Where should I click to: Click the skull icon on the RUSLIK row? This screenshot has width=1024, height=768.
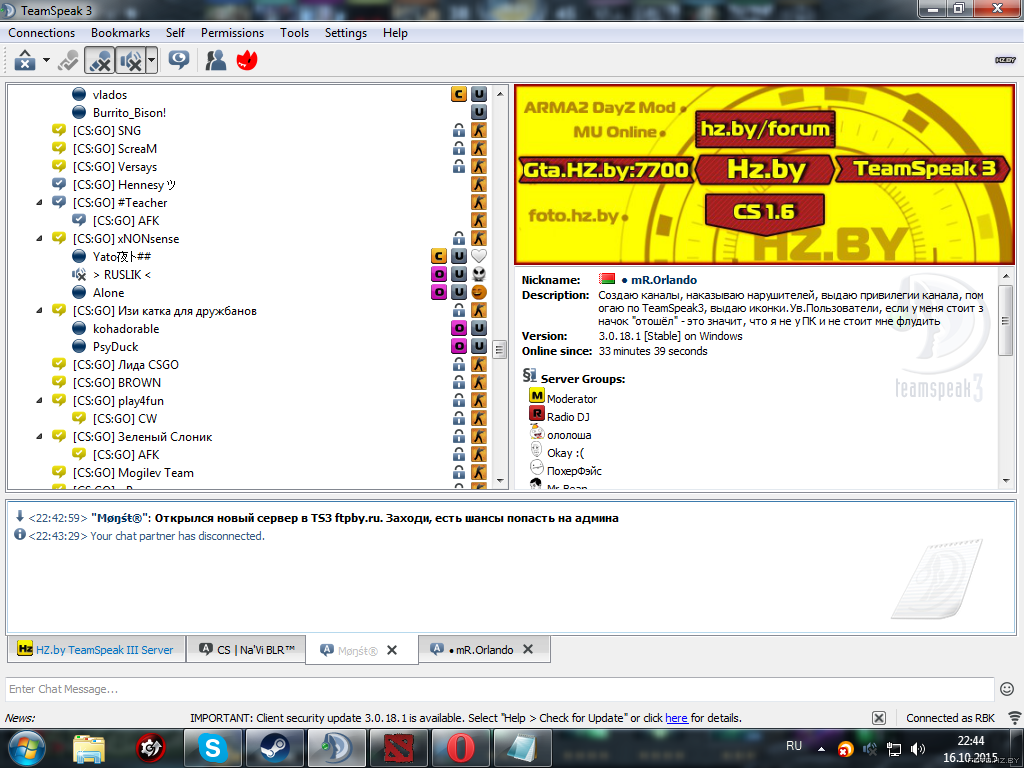[479, 274]
